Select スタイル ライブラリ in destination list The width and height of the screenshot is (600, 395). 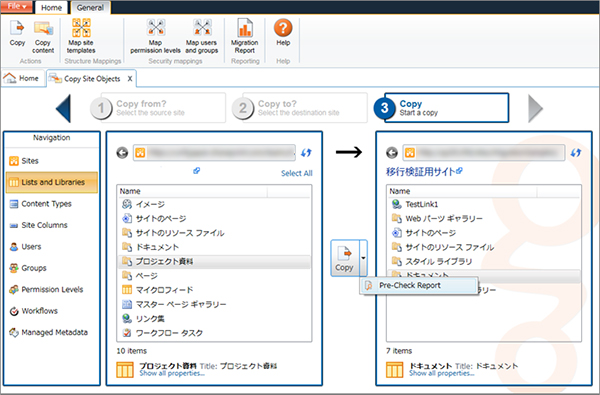pos(484,261)
